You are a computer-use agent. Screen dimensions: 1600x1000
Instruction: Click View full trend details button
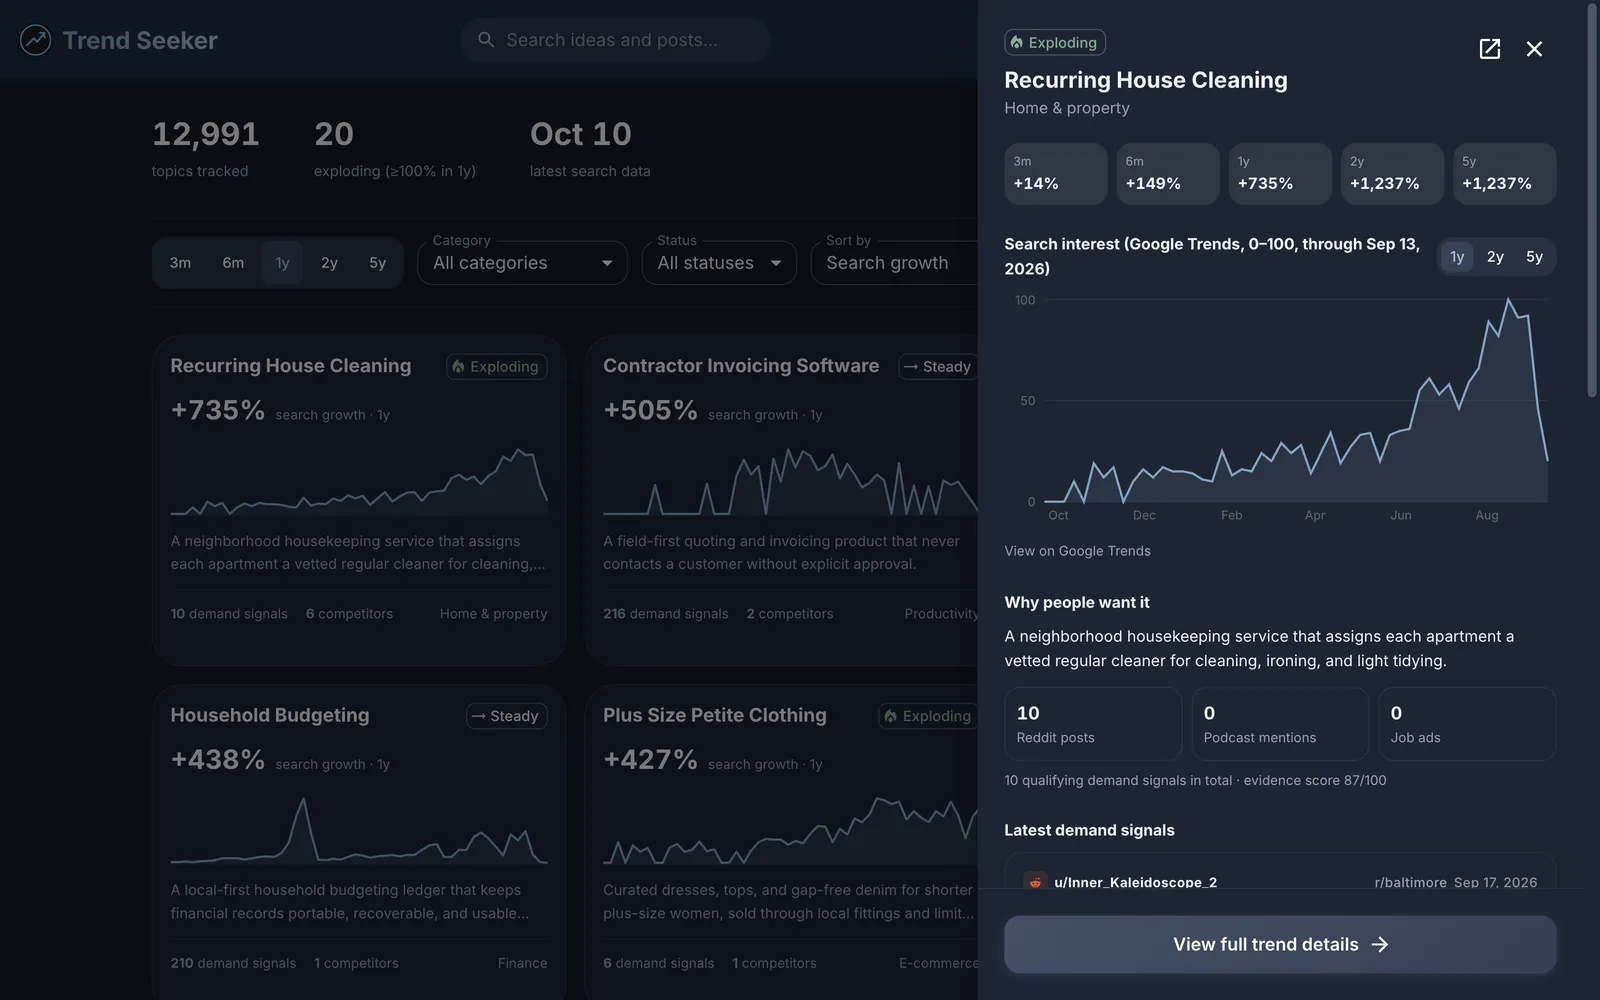tap(1280, 945)
